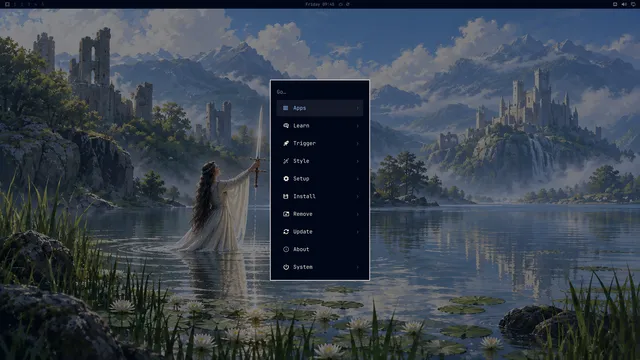Open the Trigger menu label

tap(304, 143)
